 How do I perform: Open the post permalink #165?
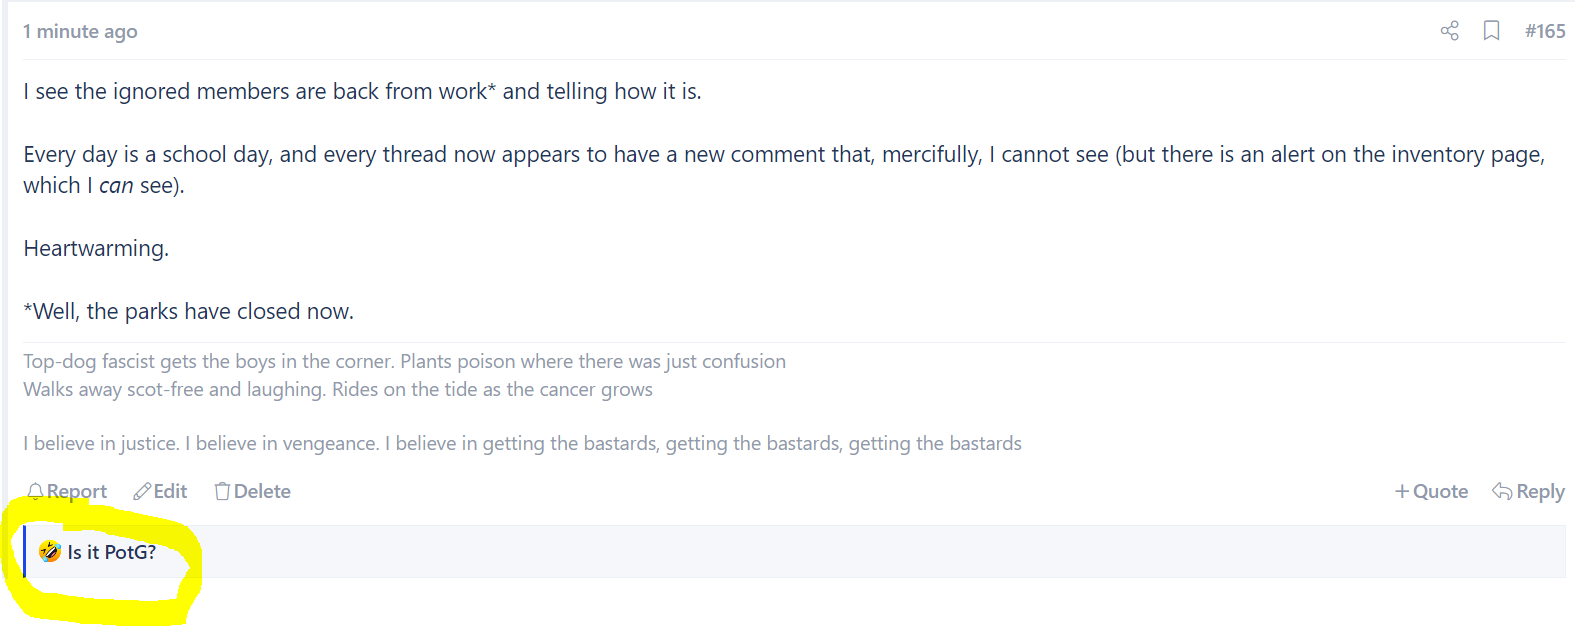1545,31
